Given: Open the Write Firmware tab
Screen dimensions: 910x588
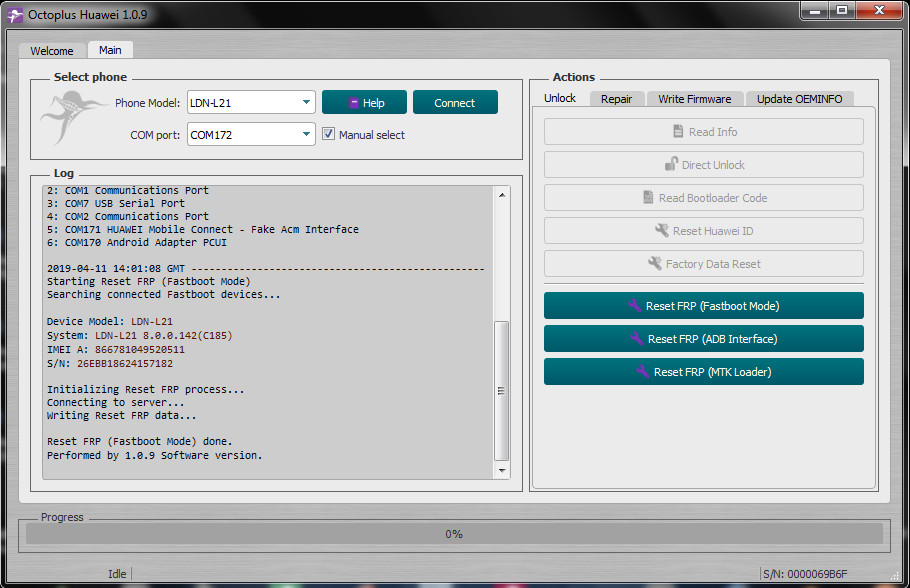Looking at the screenshot, I should pos(695,99).
